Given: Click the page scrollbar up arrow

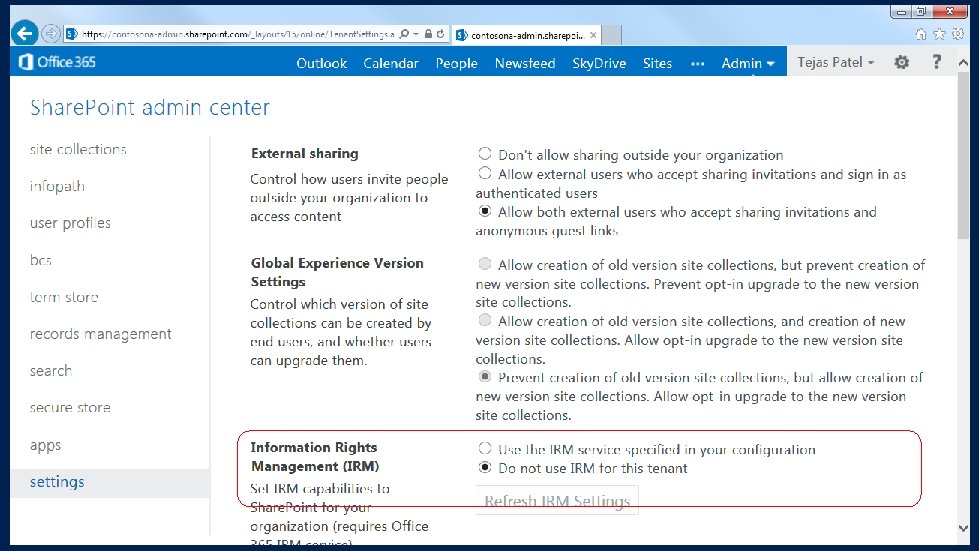Looking at the screenshot, I should (x=963, y=62).
